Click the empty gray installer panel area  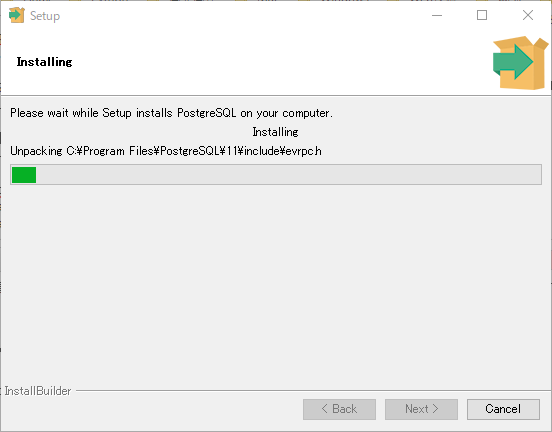pos(276,282)
